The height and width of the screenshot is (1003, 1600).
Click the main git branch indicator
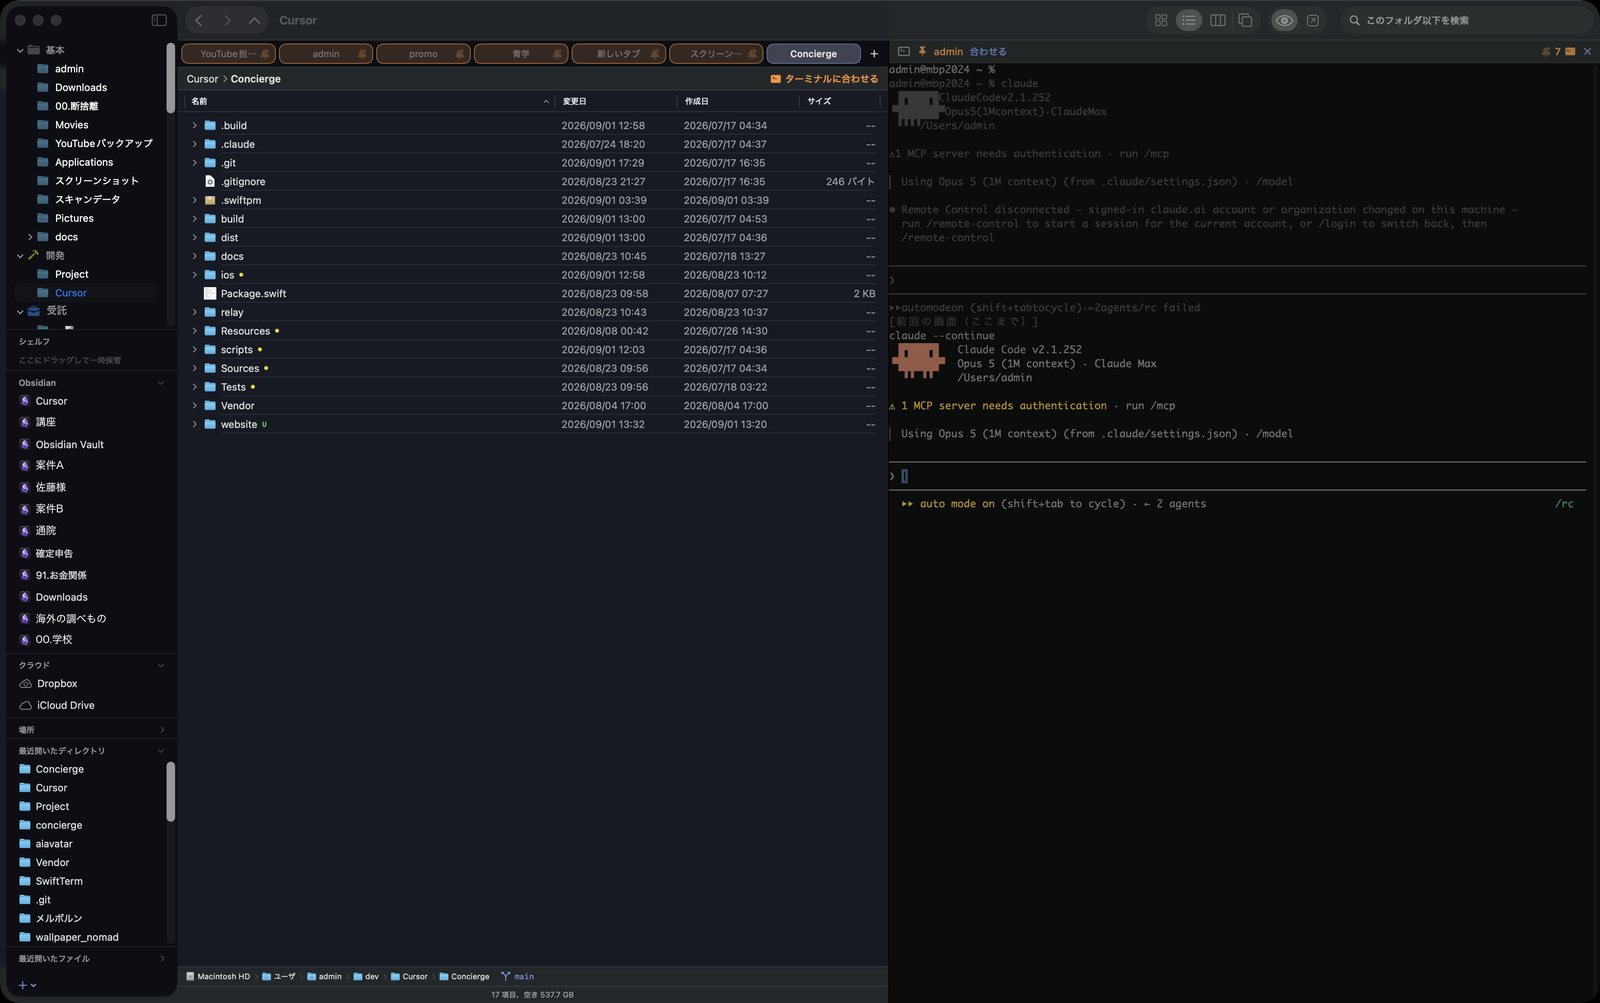coord(518,976)
